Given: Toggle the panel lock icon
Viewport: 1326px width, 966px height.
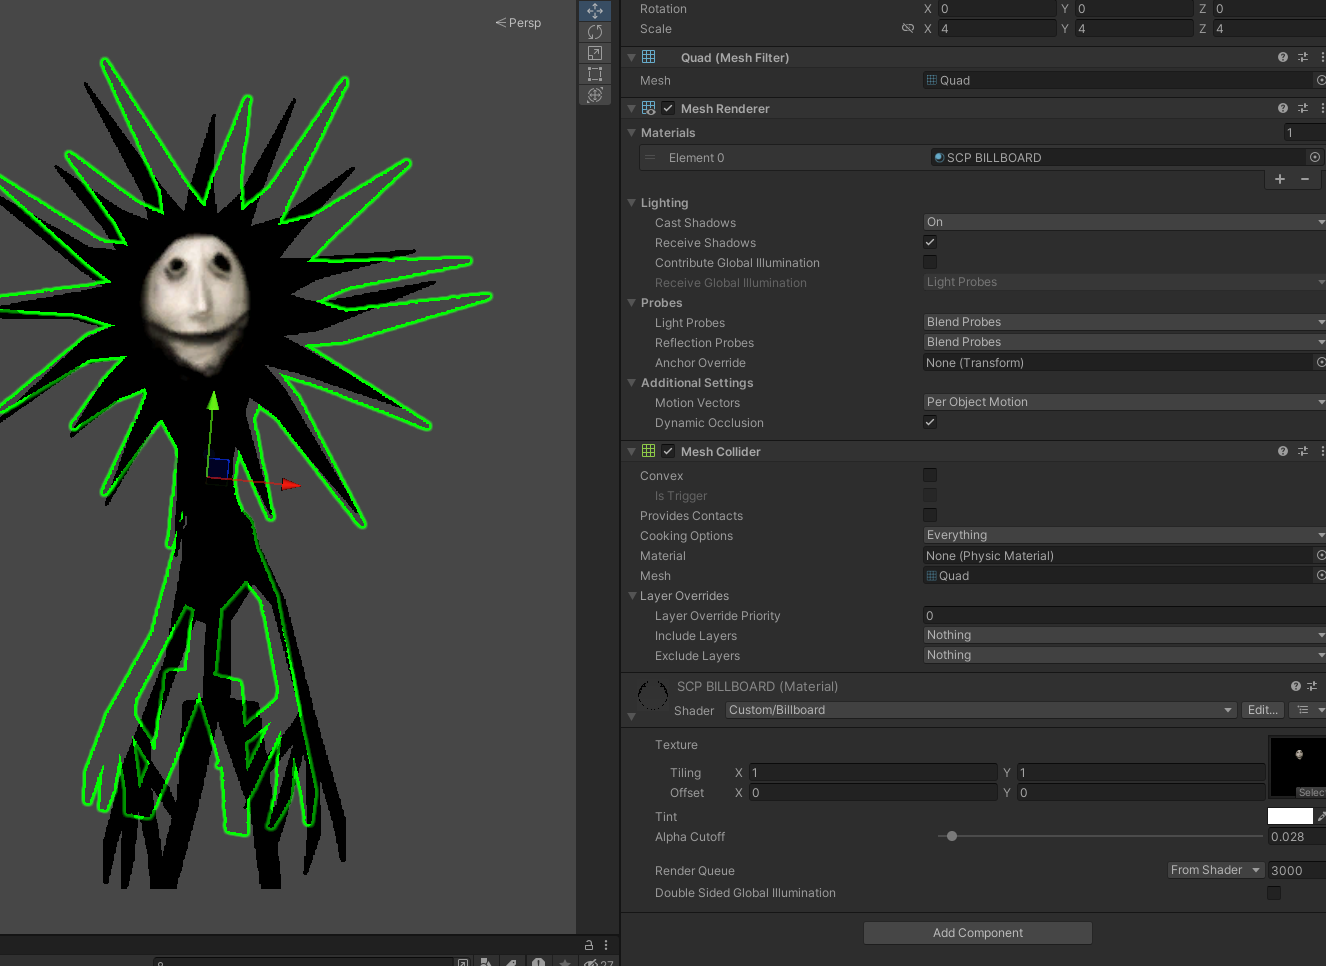Looking at the screenshot, I should (589, 945).
